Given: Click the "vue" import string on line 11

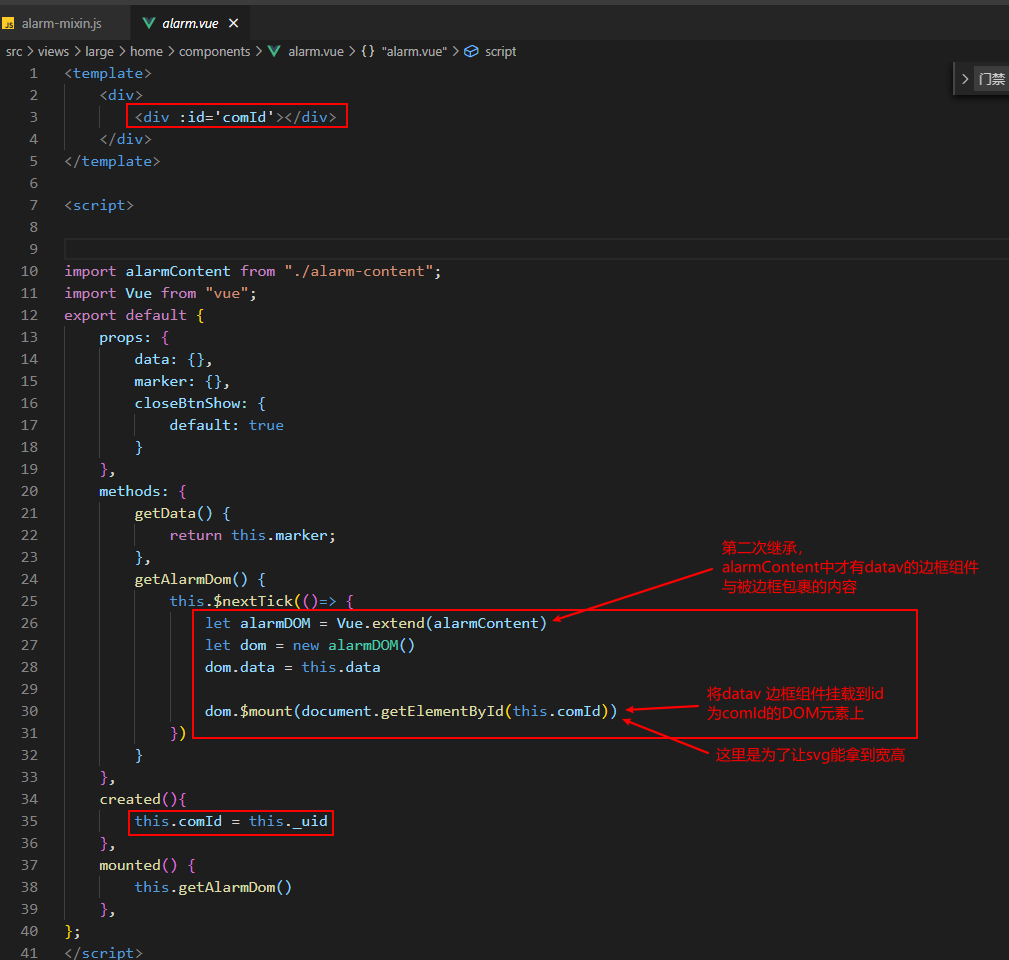Looking at the screenshot, I should click(227, 293).
